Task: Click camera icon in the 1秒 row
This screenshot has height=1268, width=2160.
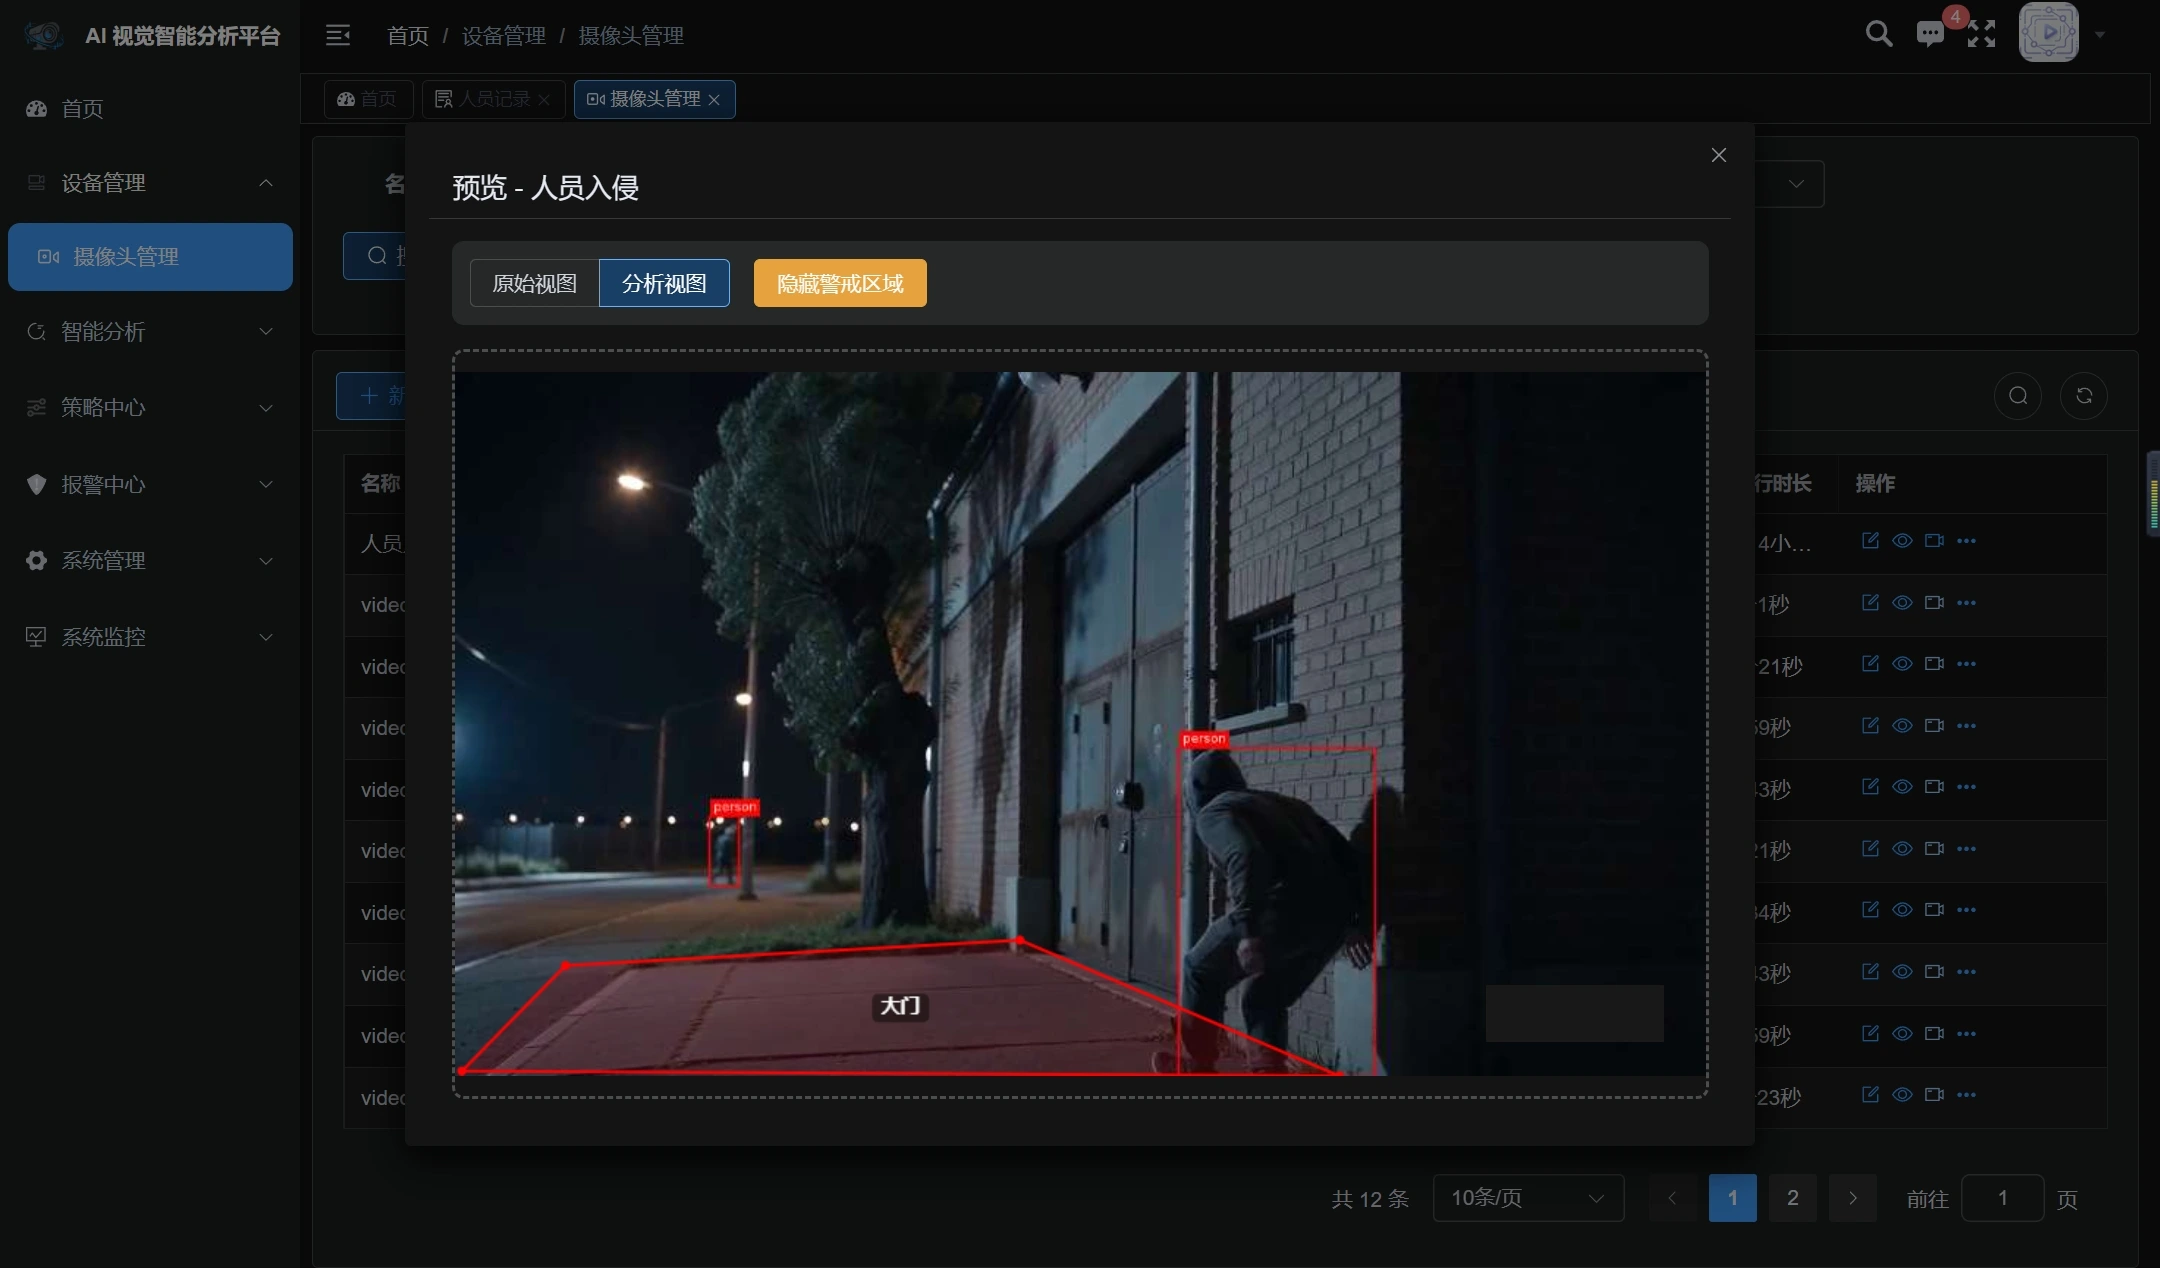Action: pyautogui.click(x=1934, y=602)
